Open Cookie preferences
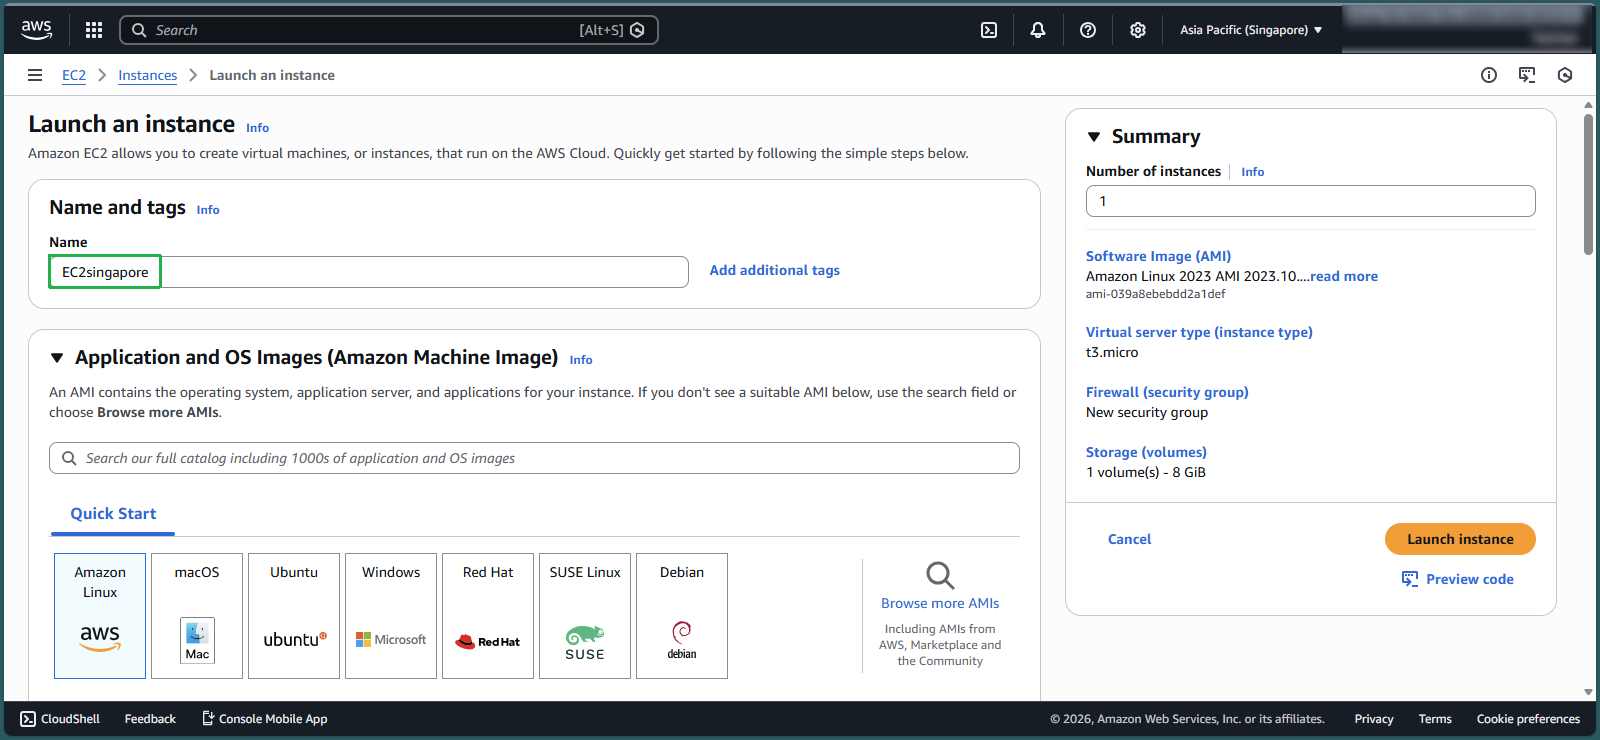The width and height of the screenshot is (1600, 740). (x=1528, y=719)
